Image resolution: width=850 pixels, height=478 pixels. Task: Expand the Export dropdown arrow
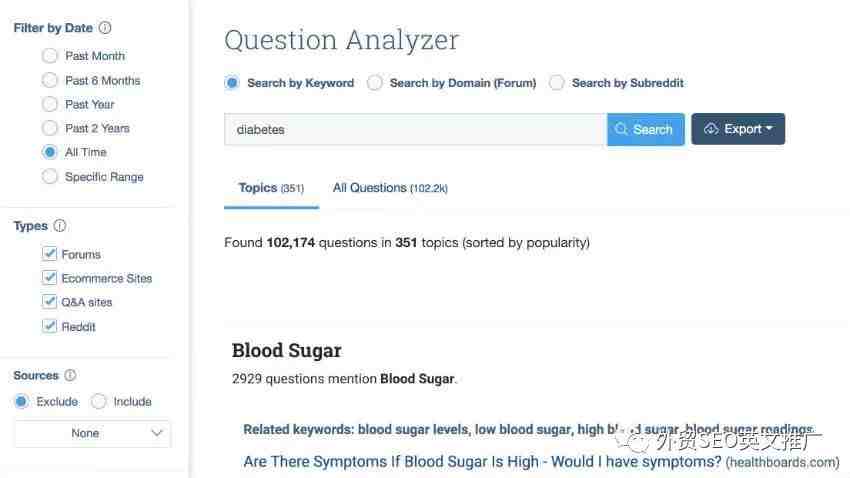769,128
